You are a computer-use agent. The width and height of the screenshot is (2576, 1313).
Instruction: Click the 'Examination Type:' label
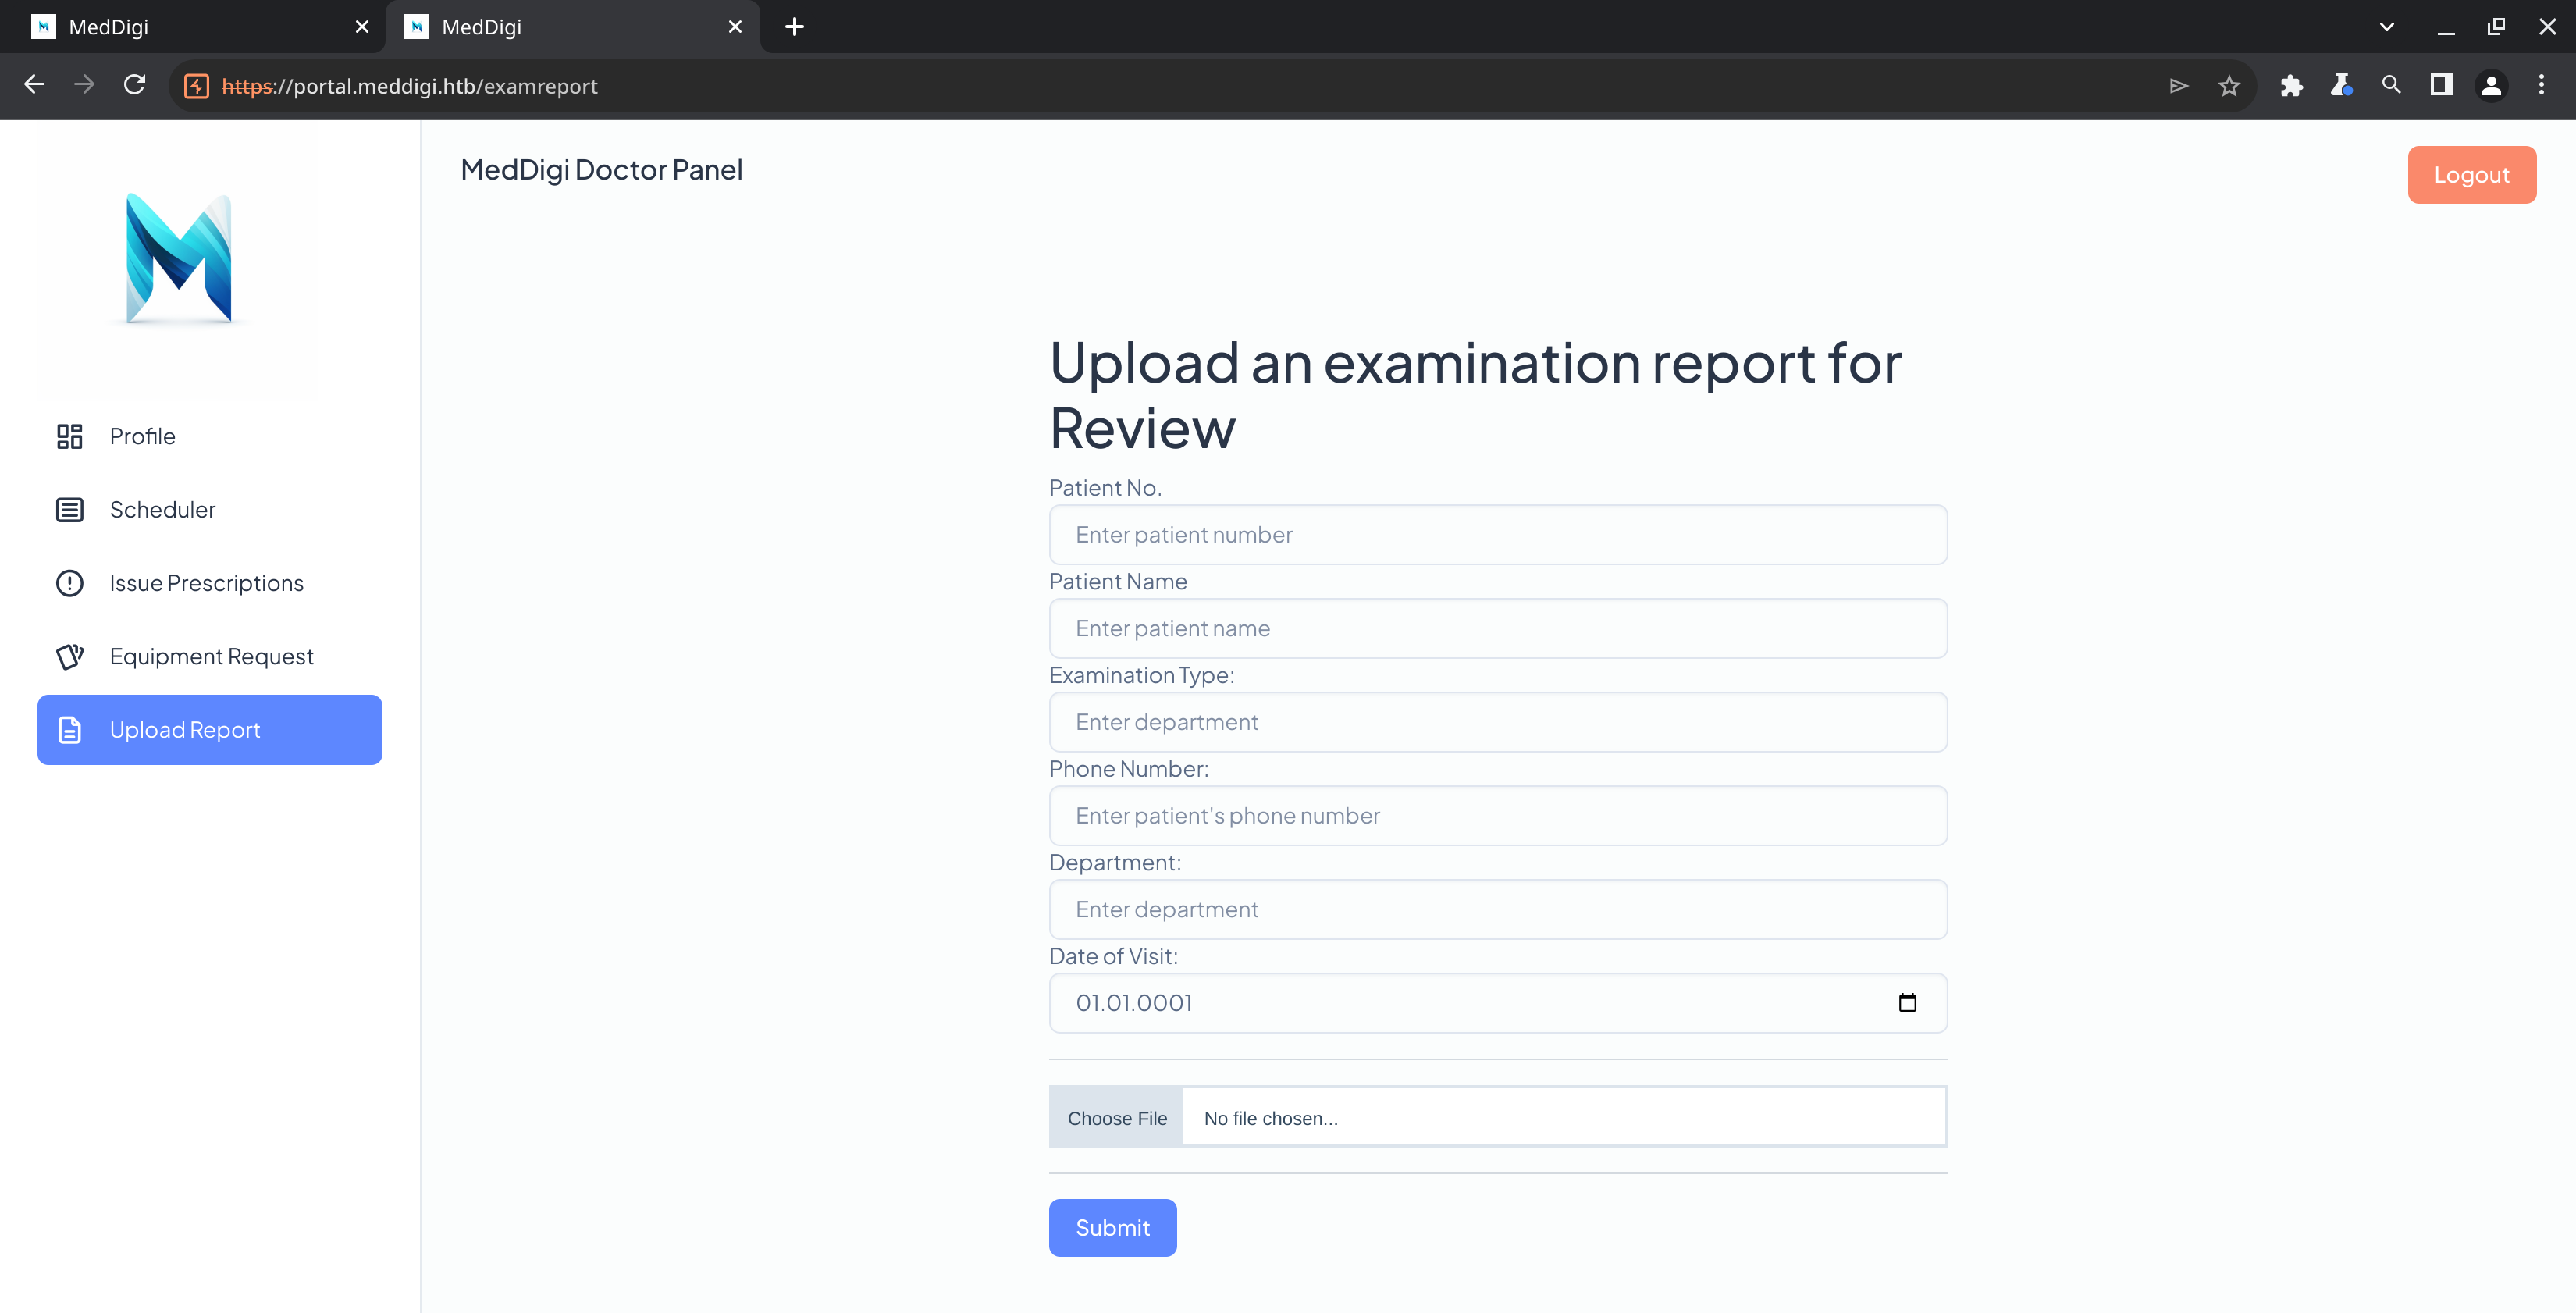click(1141, 675)
